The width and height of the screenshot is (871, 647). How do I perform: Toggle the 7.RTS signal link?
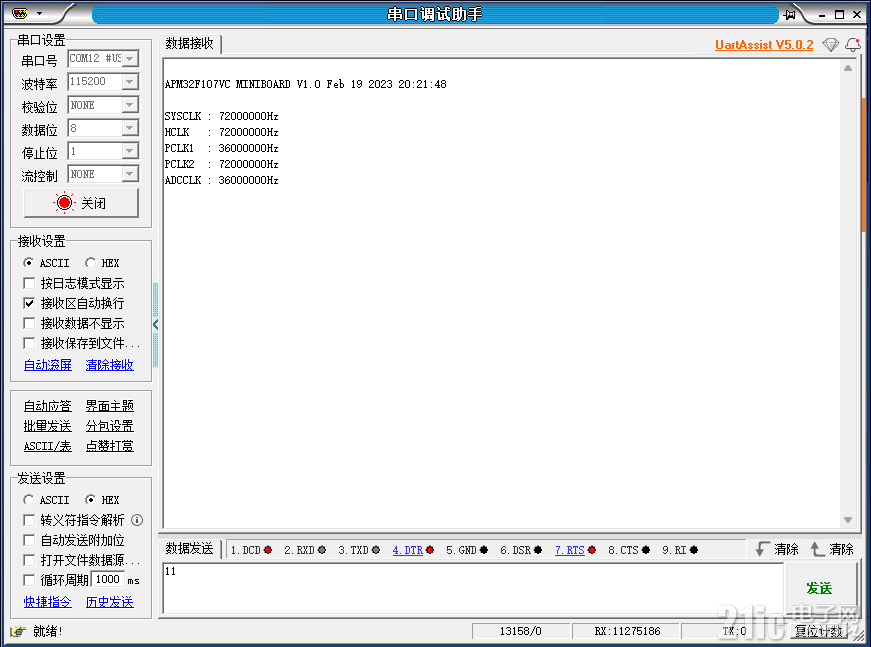tap(569, 550)
